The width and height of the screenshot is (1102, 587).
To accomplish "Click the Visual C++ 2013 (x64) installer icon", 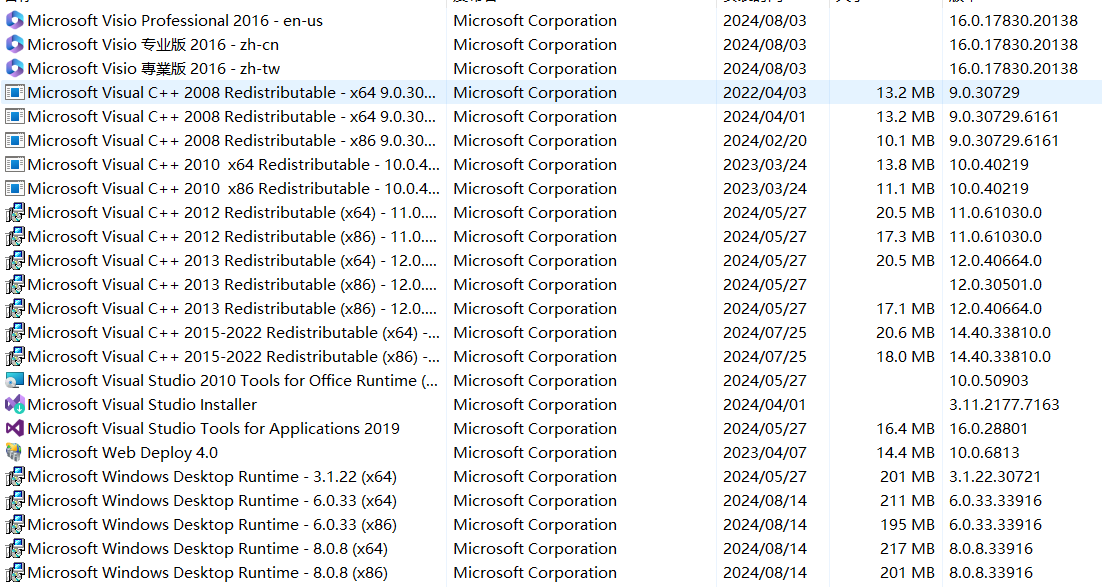I will 15,260.
